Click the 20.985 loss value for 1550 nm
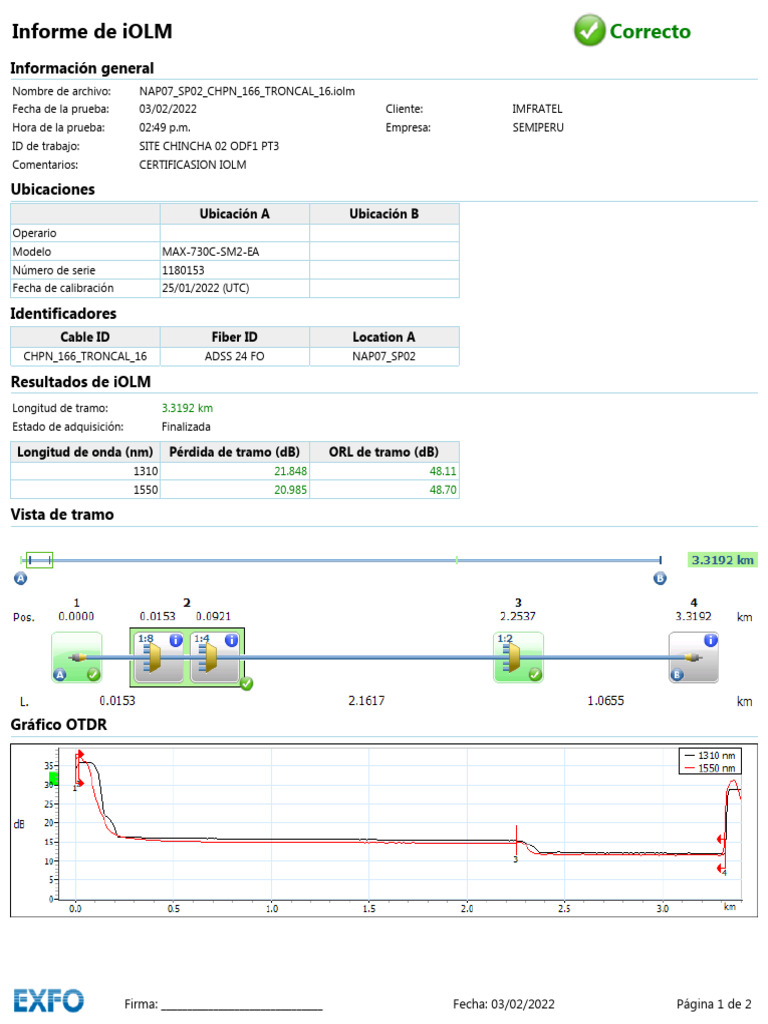This screenshot has width=768, height=1024. click(x=290, y=490)
